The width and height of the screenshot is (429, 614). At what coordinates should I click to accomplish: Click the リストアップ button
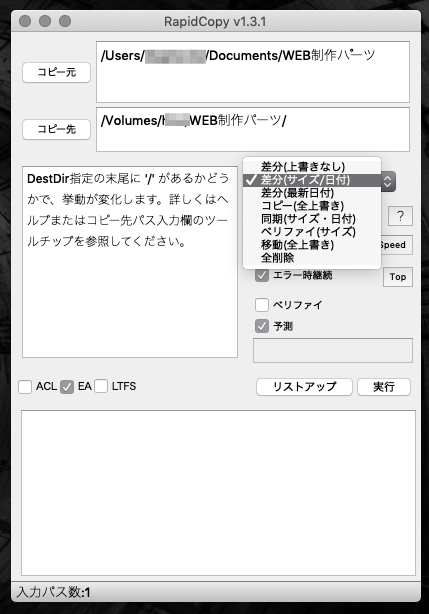tap(304, 387)
